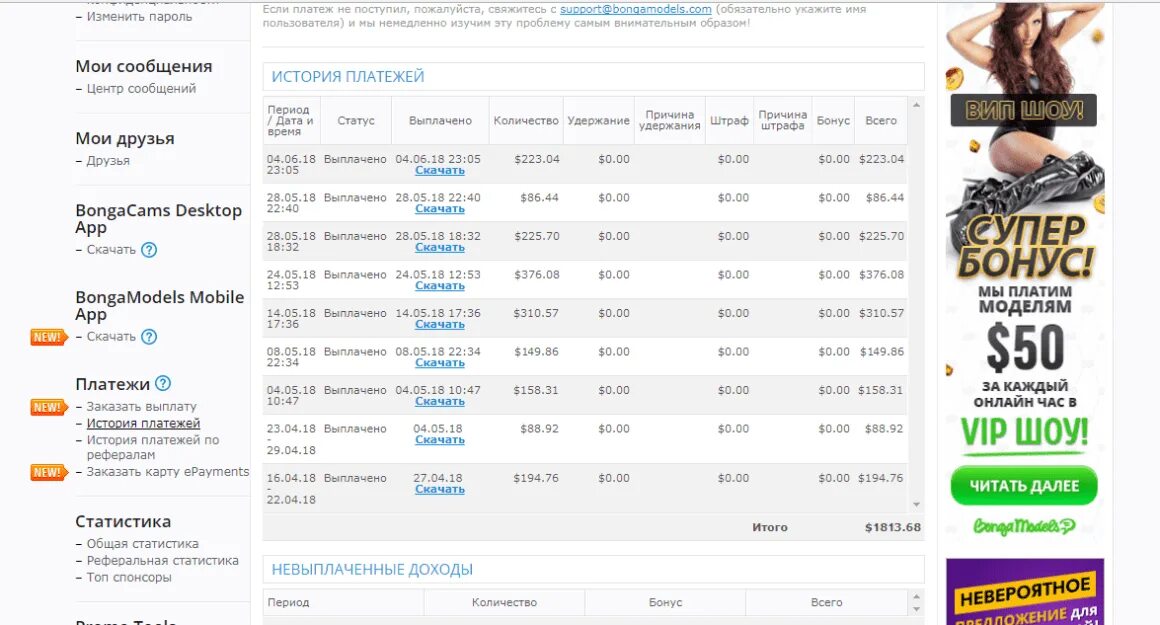Open Заказать карту ePayments
1160x625 pixels.
coord(168,472)
